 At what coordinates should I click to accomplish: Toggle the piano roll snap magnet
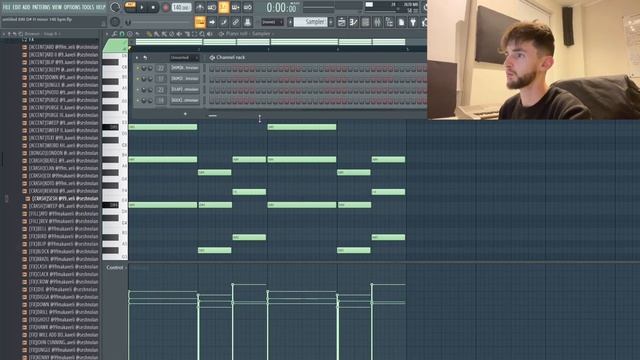coord(122,34)
